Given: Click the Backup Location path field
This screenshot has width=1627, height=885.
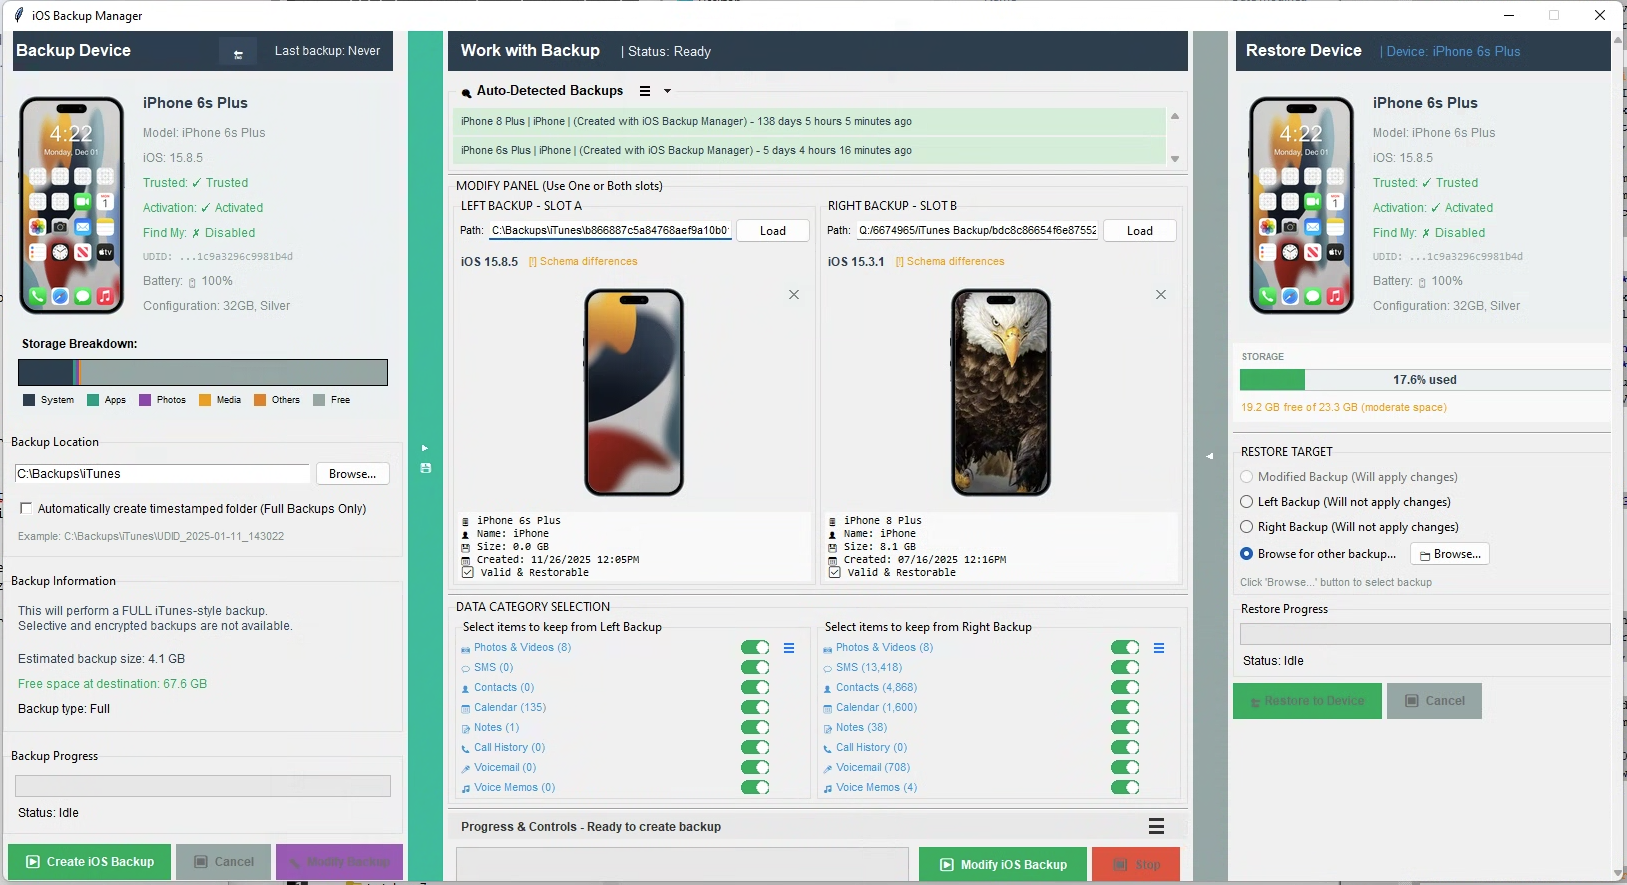Looking at the screenshot, I should (x=162, y=474).
